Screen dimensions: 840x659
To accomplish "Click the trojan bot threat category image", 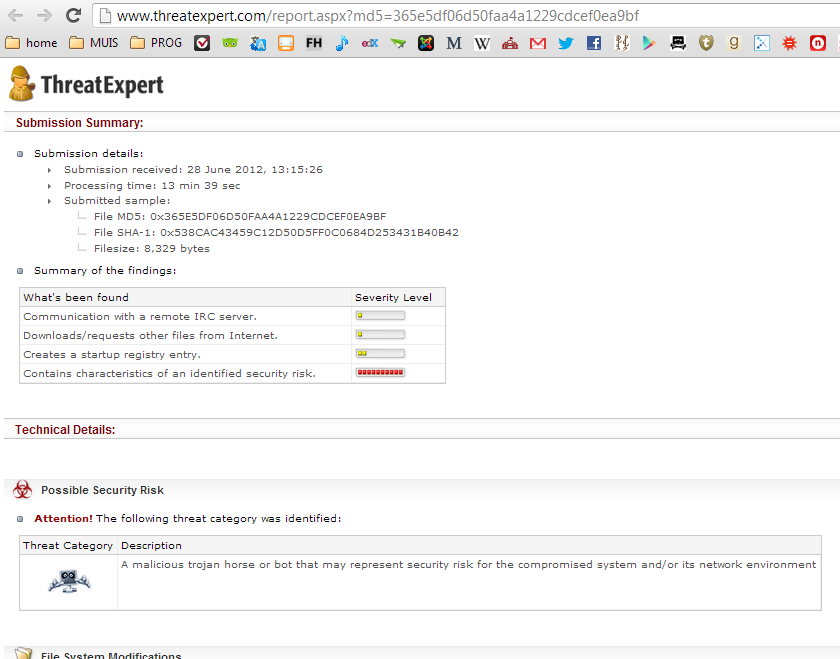I will 69,581.
